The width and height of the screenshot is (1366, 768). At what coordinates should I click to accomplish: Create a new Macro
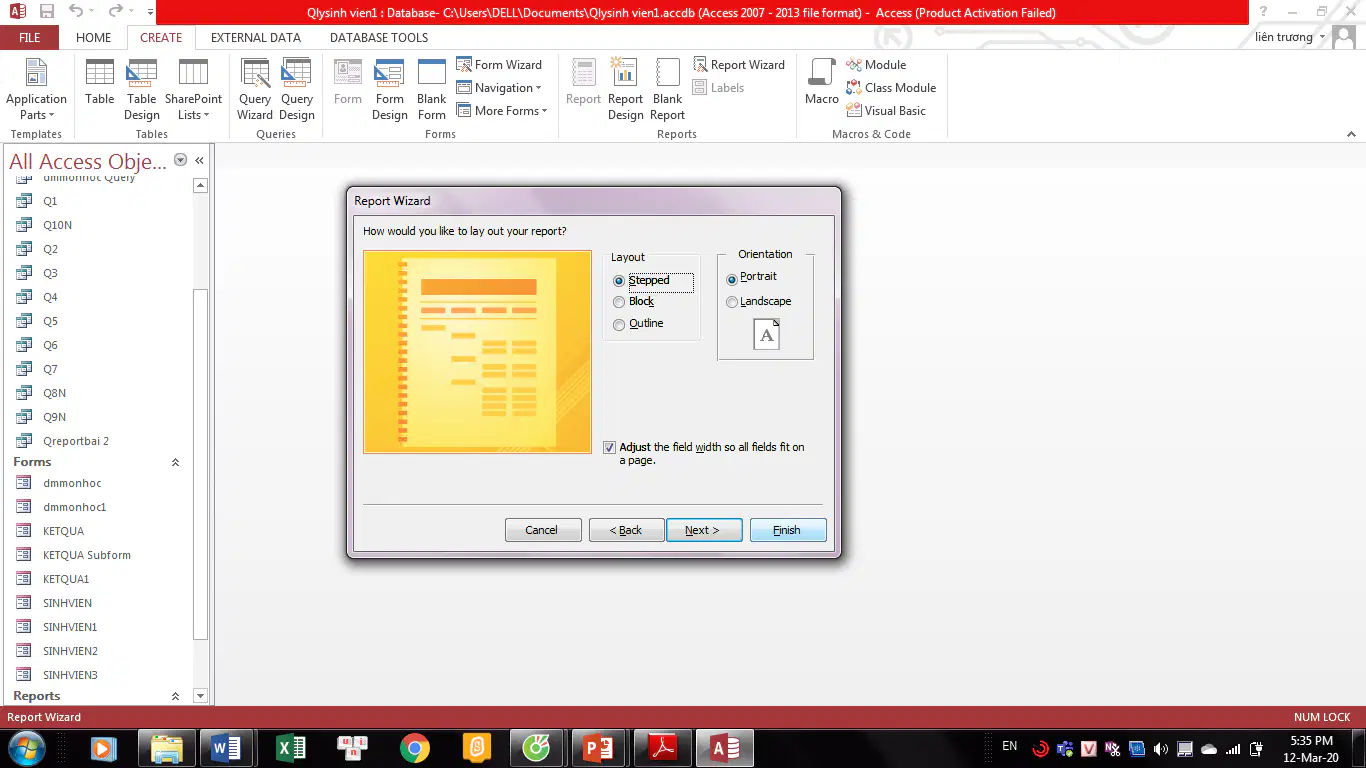tap(822, 82)
